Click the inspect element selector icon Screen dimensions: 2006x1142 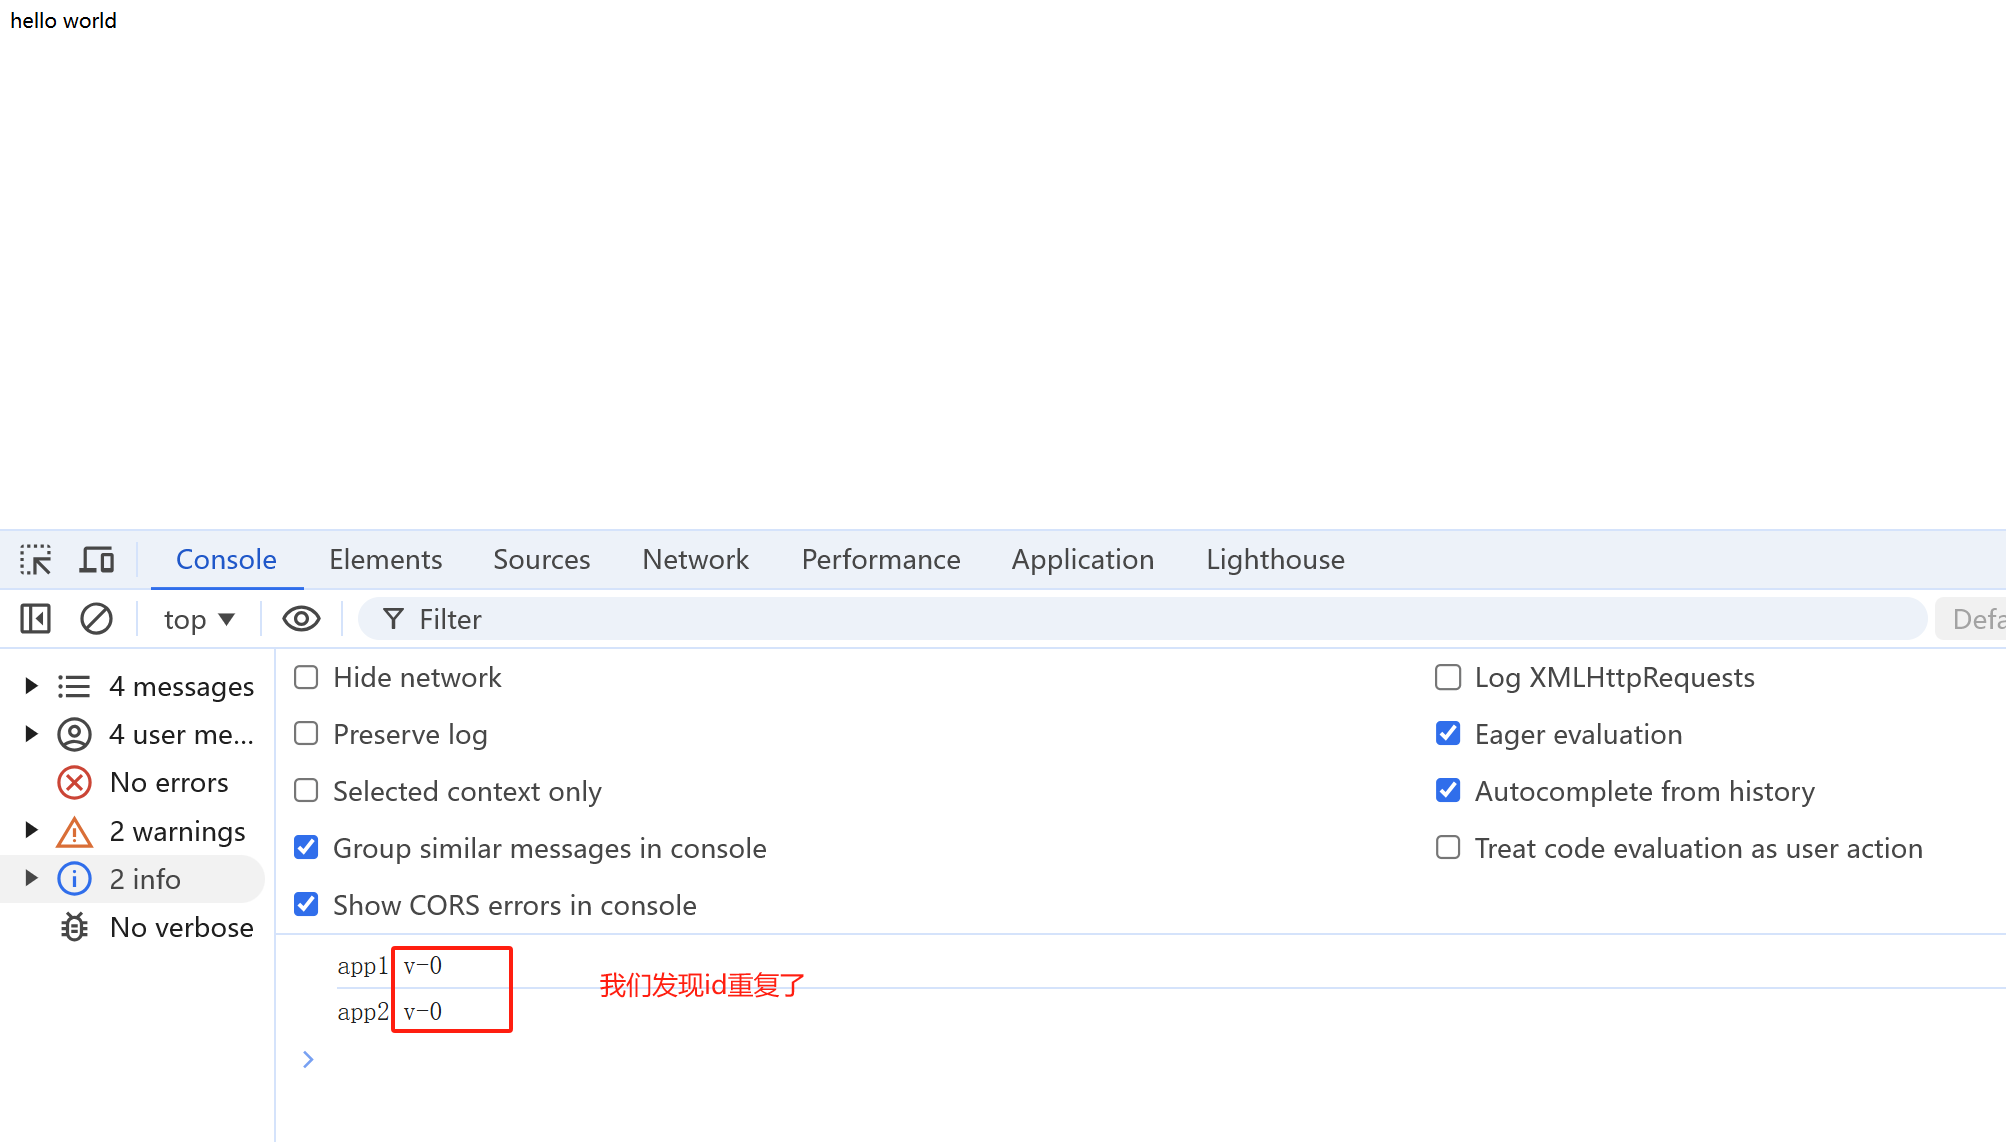point(36,560)
